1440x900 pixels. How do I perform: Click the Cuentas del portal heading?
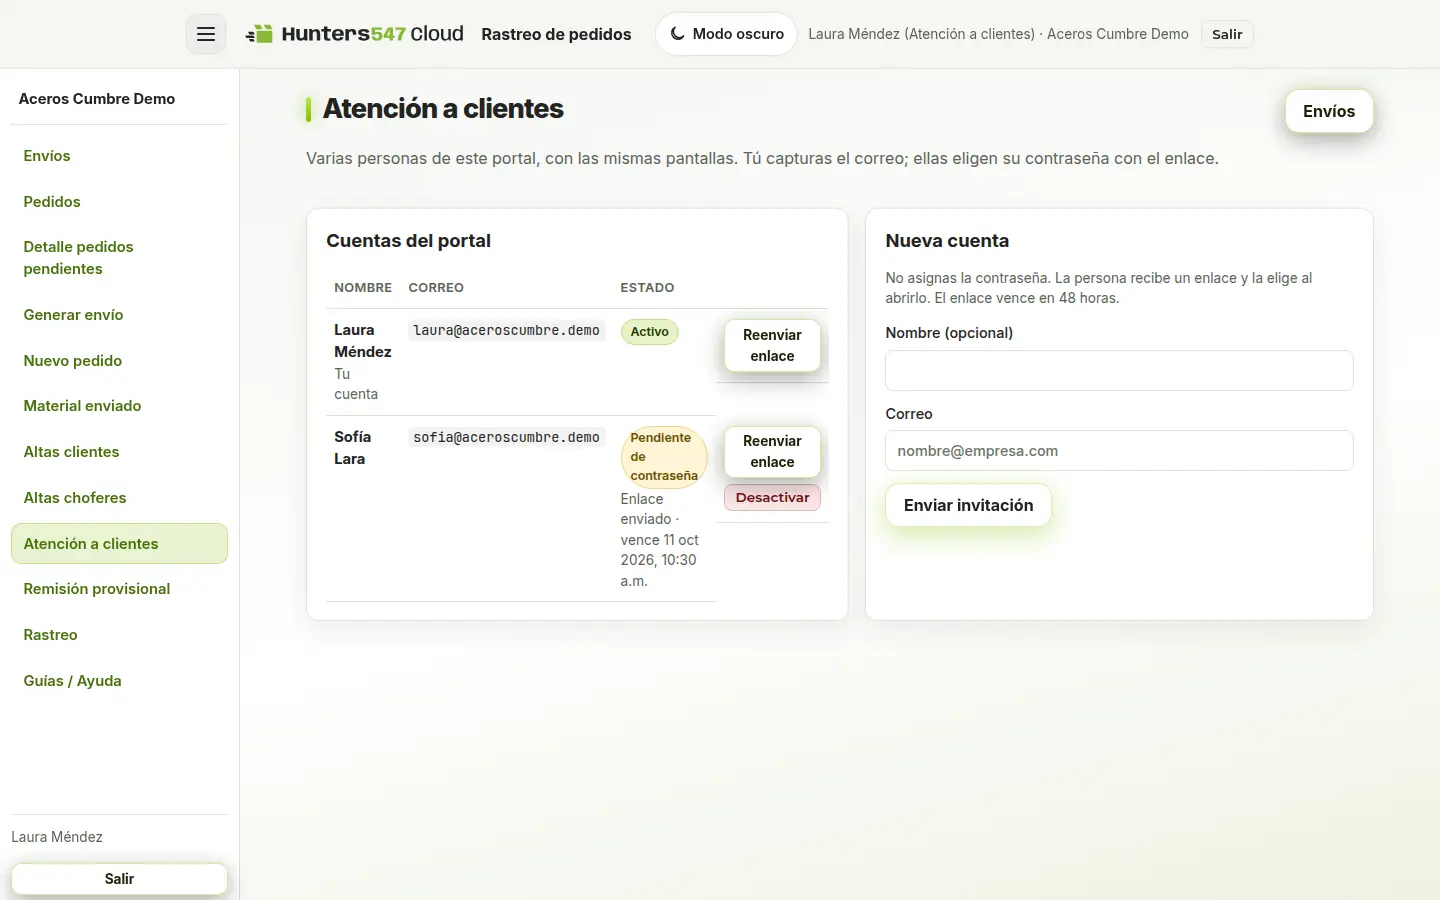(x=408, y=241)
